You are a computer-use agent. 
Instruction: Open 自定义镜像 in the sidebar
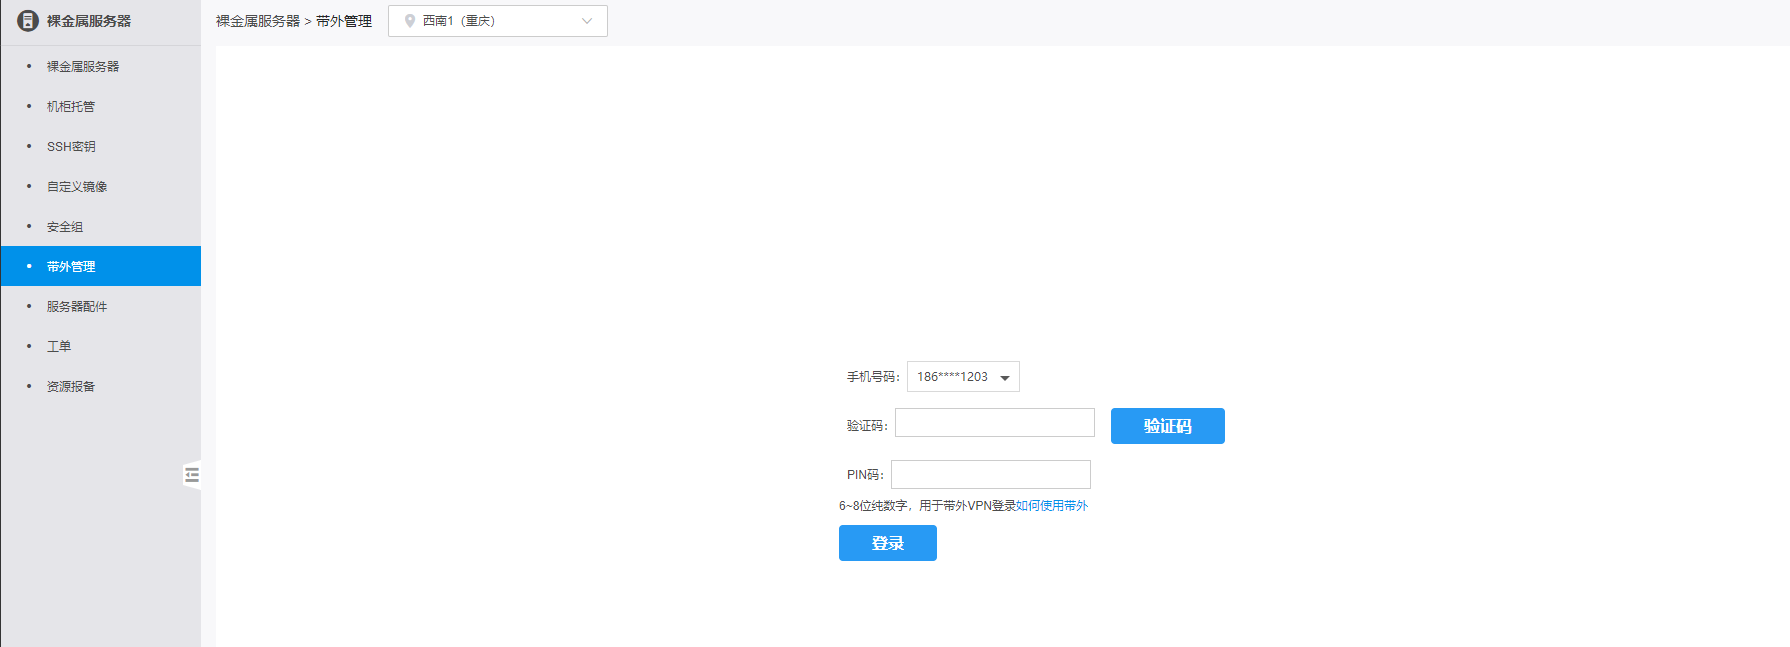click(77, 187)
